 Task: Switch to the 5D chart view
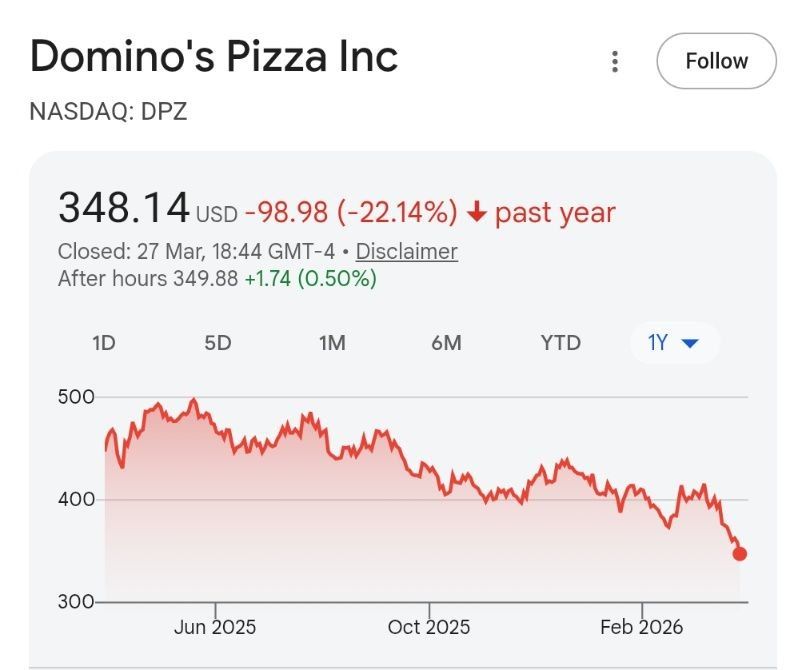pyautogui.click(x=217, y=343)
